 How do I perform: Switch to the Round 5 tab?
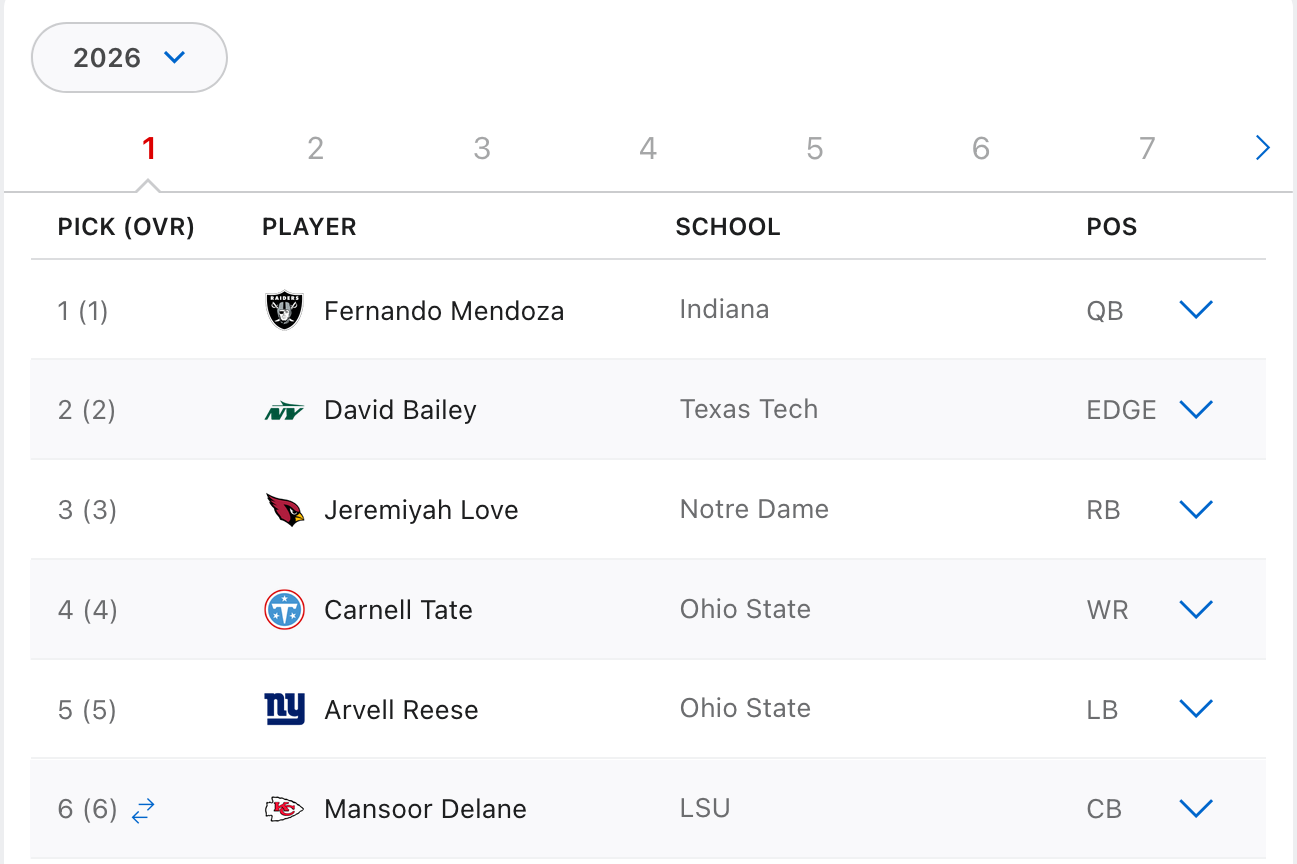(x=814, y=149)
